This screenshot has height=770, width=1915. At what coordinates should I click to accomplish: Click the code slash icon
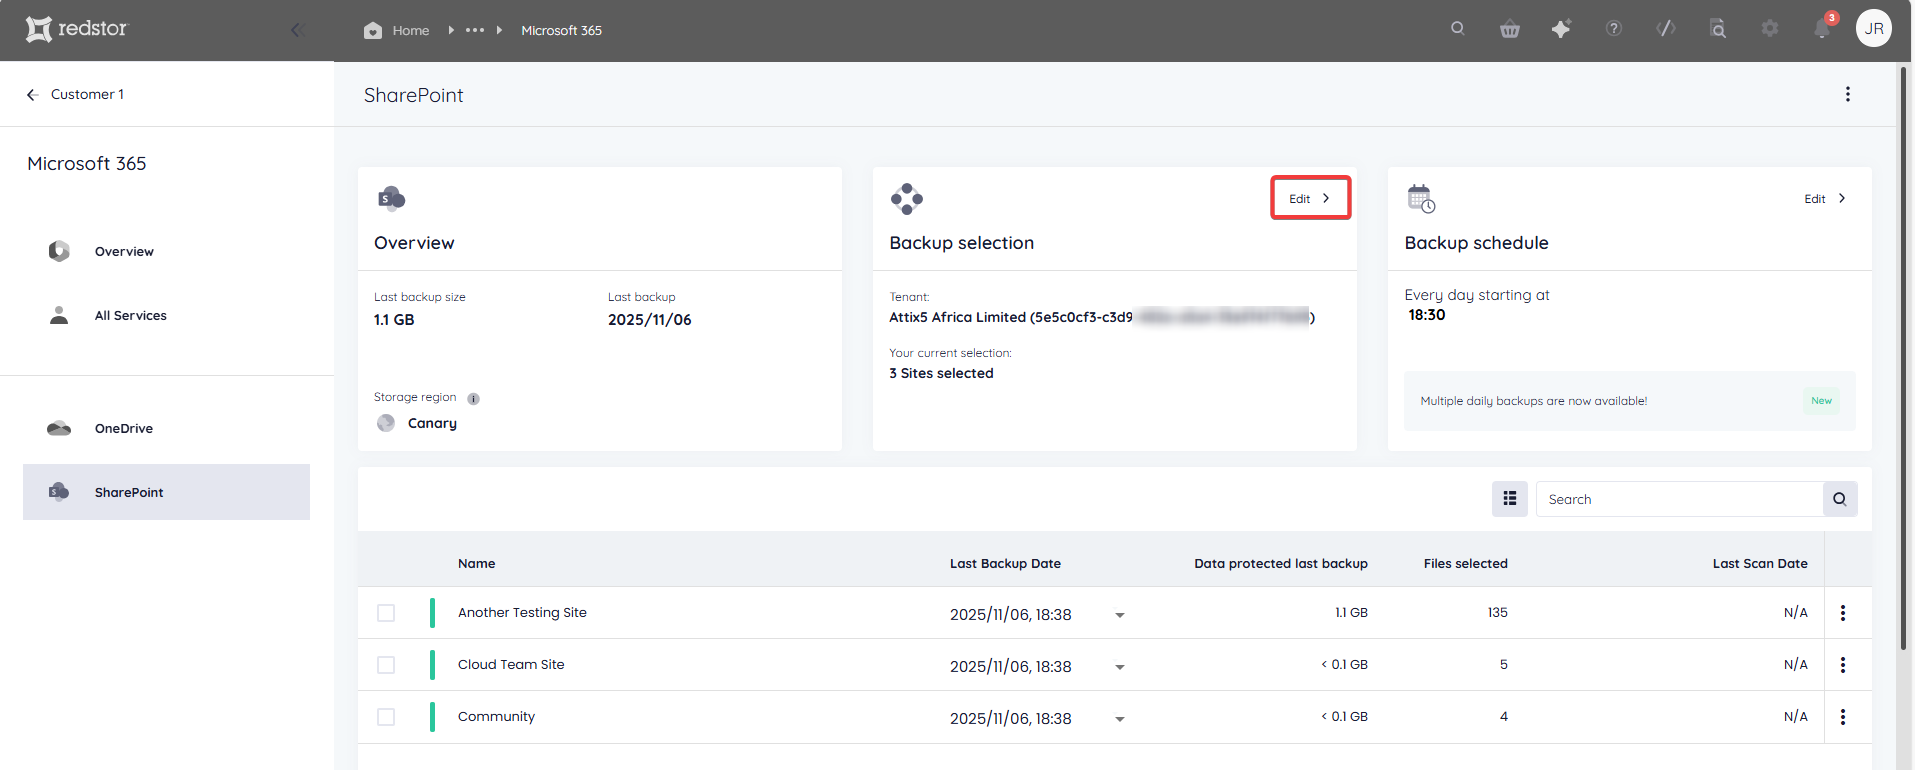[x=1666, y=29]
